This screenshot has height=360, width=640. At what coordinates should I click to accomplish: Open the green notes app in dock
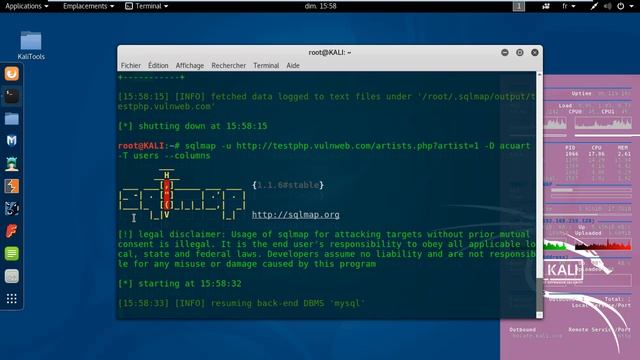pos(11,253)
